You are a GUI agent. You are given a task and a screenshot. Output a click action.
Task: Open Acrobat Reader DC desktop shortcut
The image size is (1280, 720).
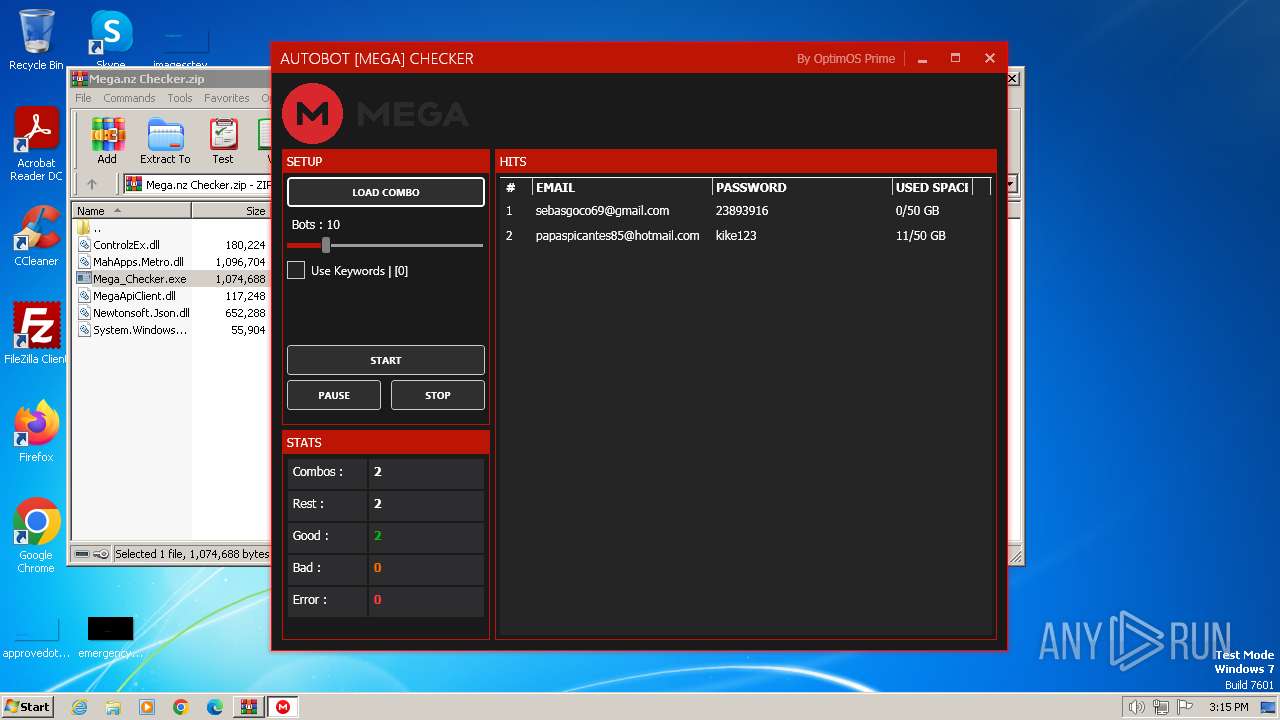tap(36, 145)
